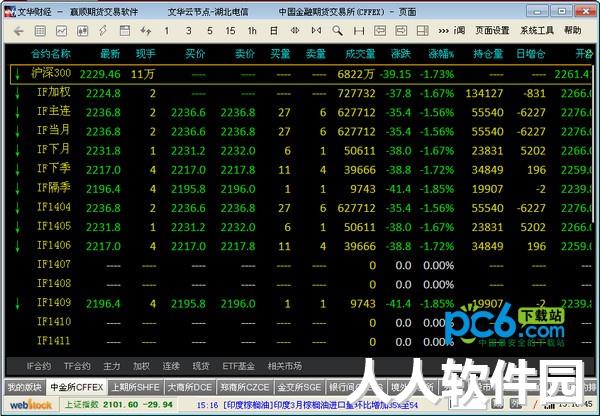Open the candlestick K-line chart icon

coord(82,31)
